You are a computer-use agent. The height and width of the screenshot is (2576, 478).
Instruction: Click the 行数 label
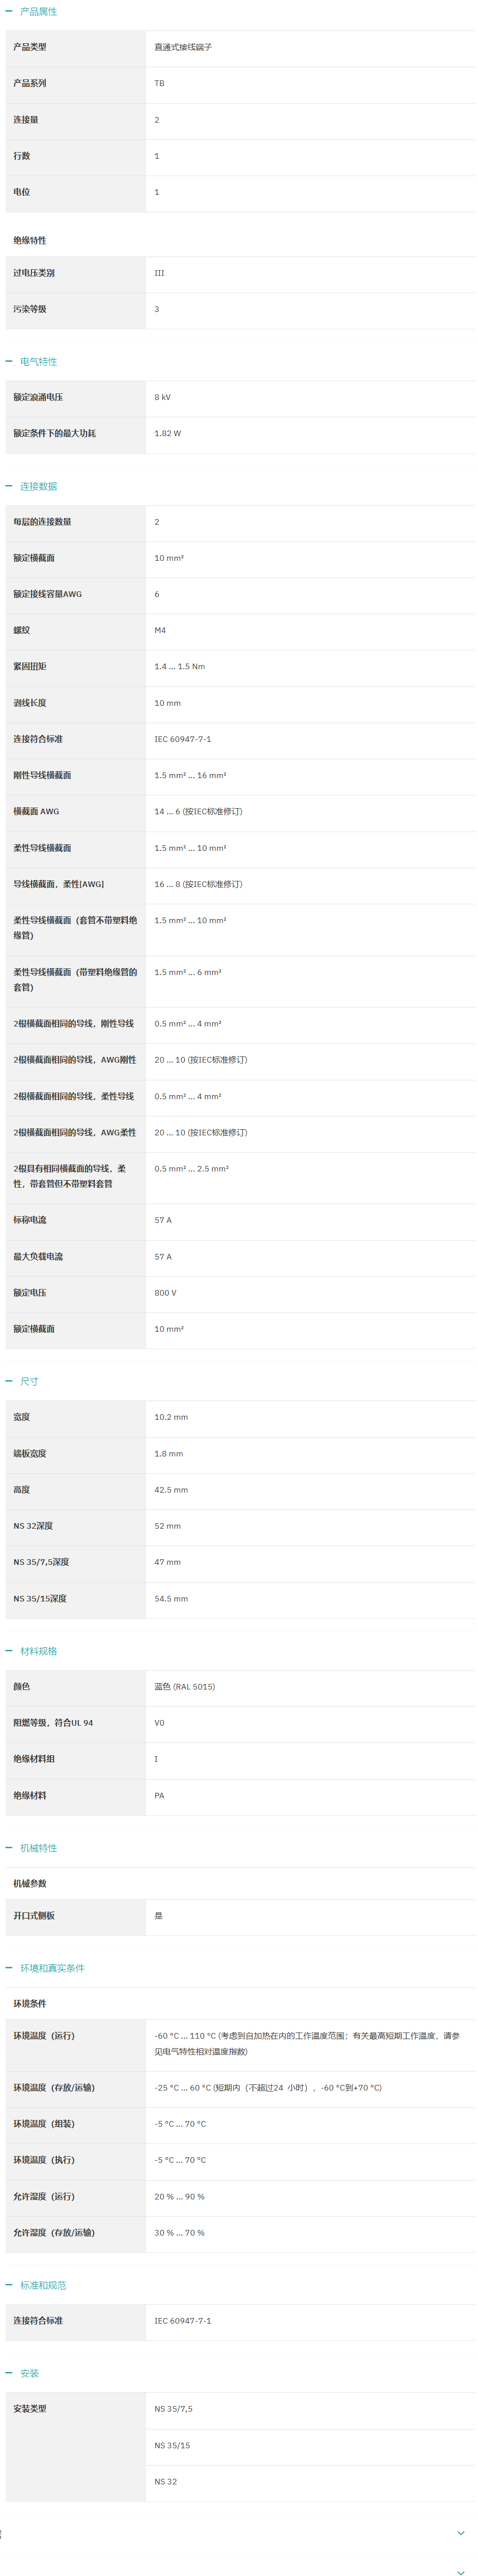(22, 156)
